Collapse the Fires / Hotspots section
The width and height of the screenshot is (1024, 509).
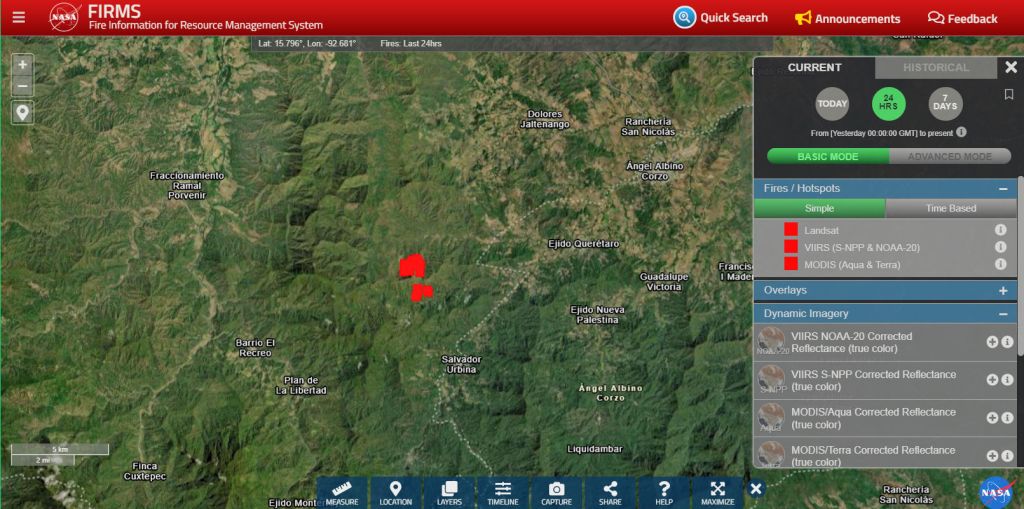pos(1002,188)
